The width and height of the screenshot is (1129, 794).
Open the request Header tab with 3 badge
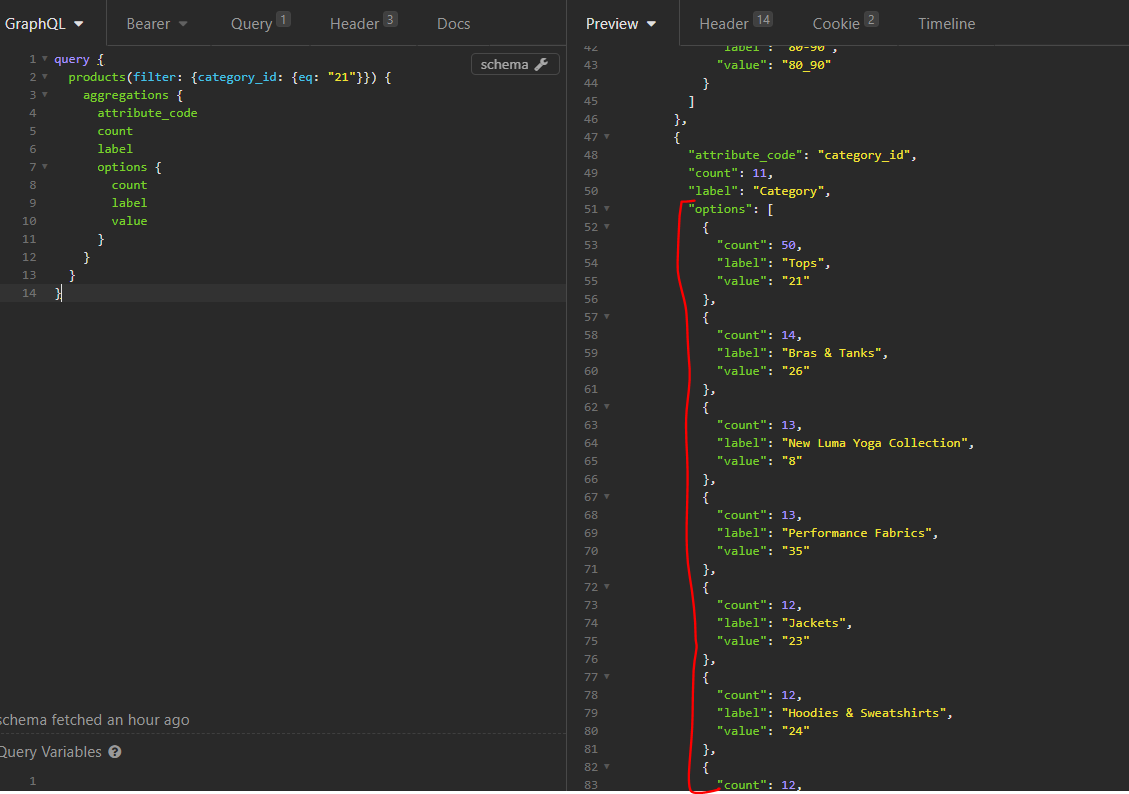pos(363,24)
